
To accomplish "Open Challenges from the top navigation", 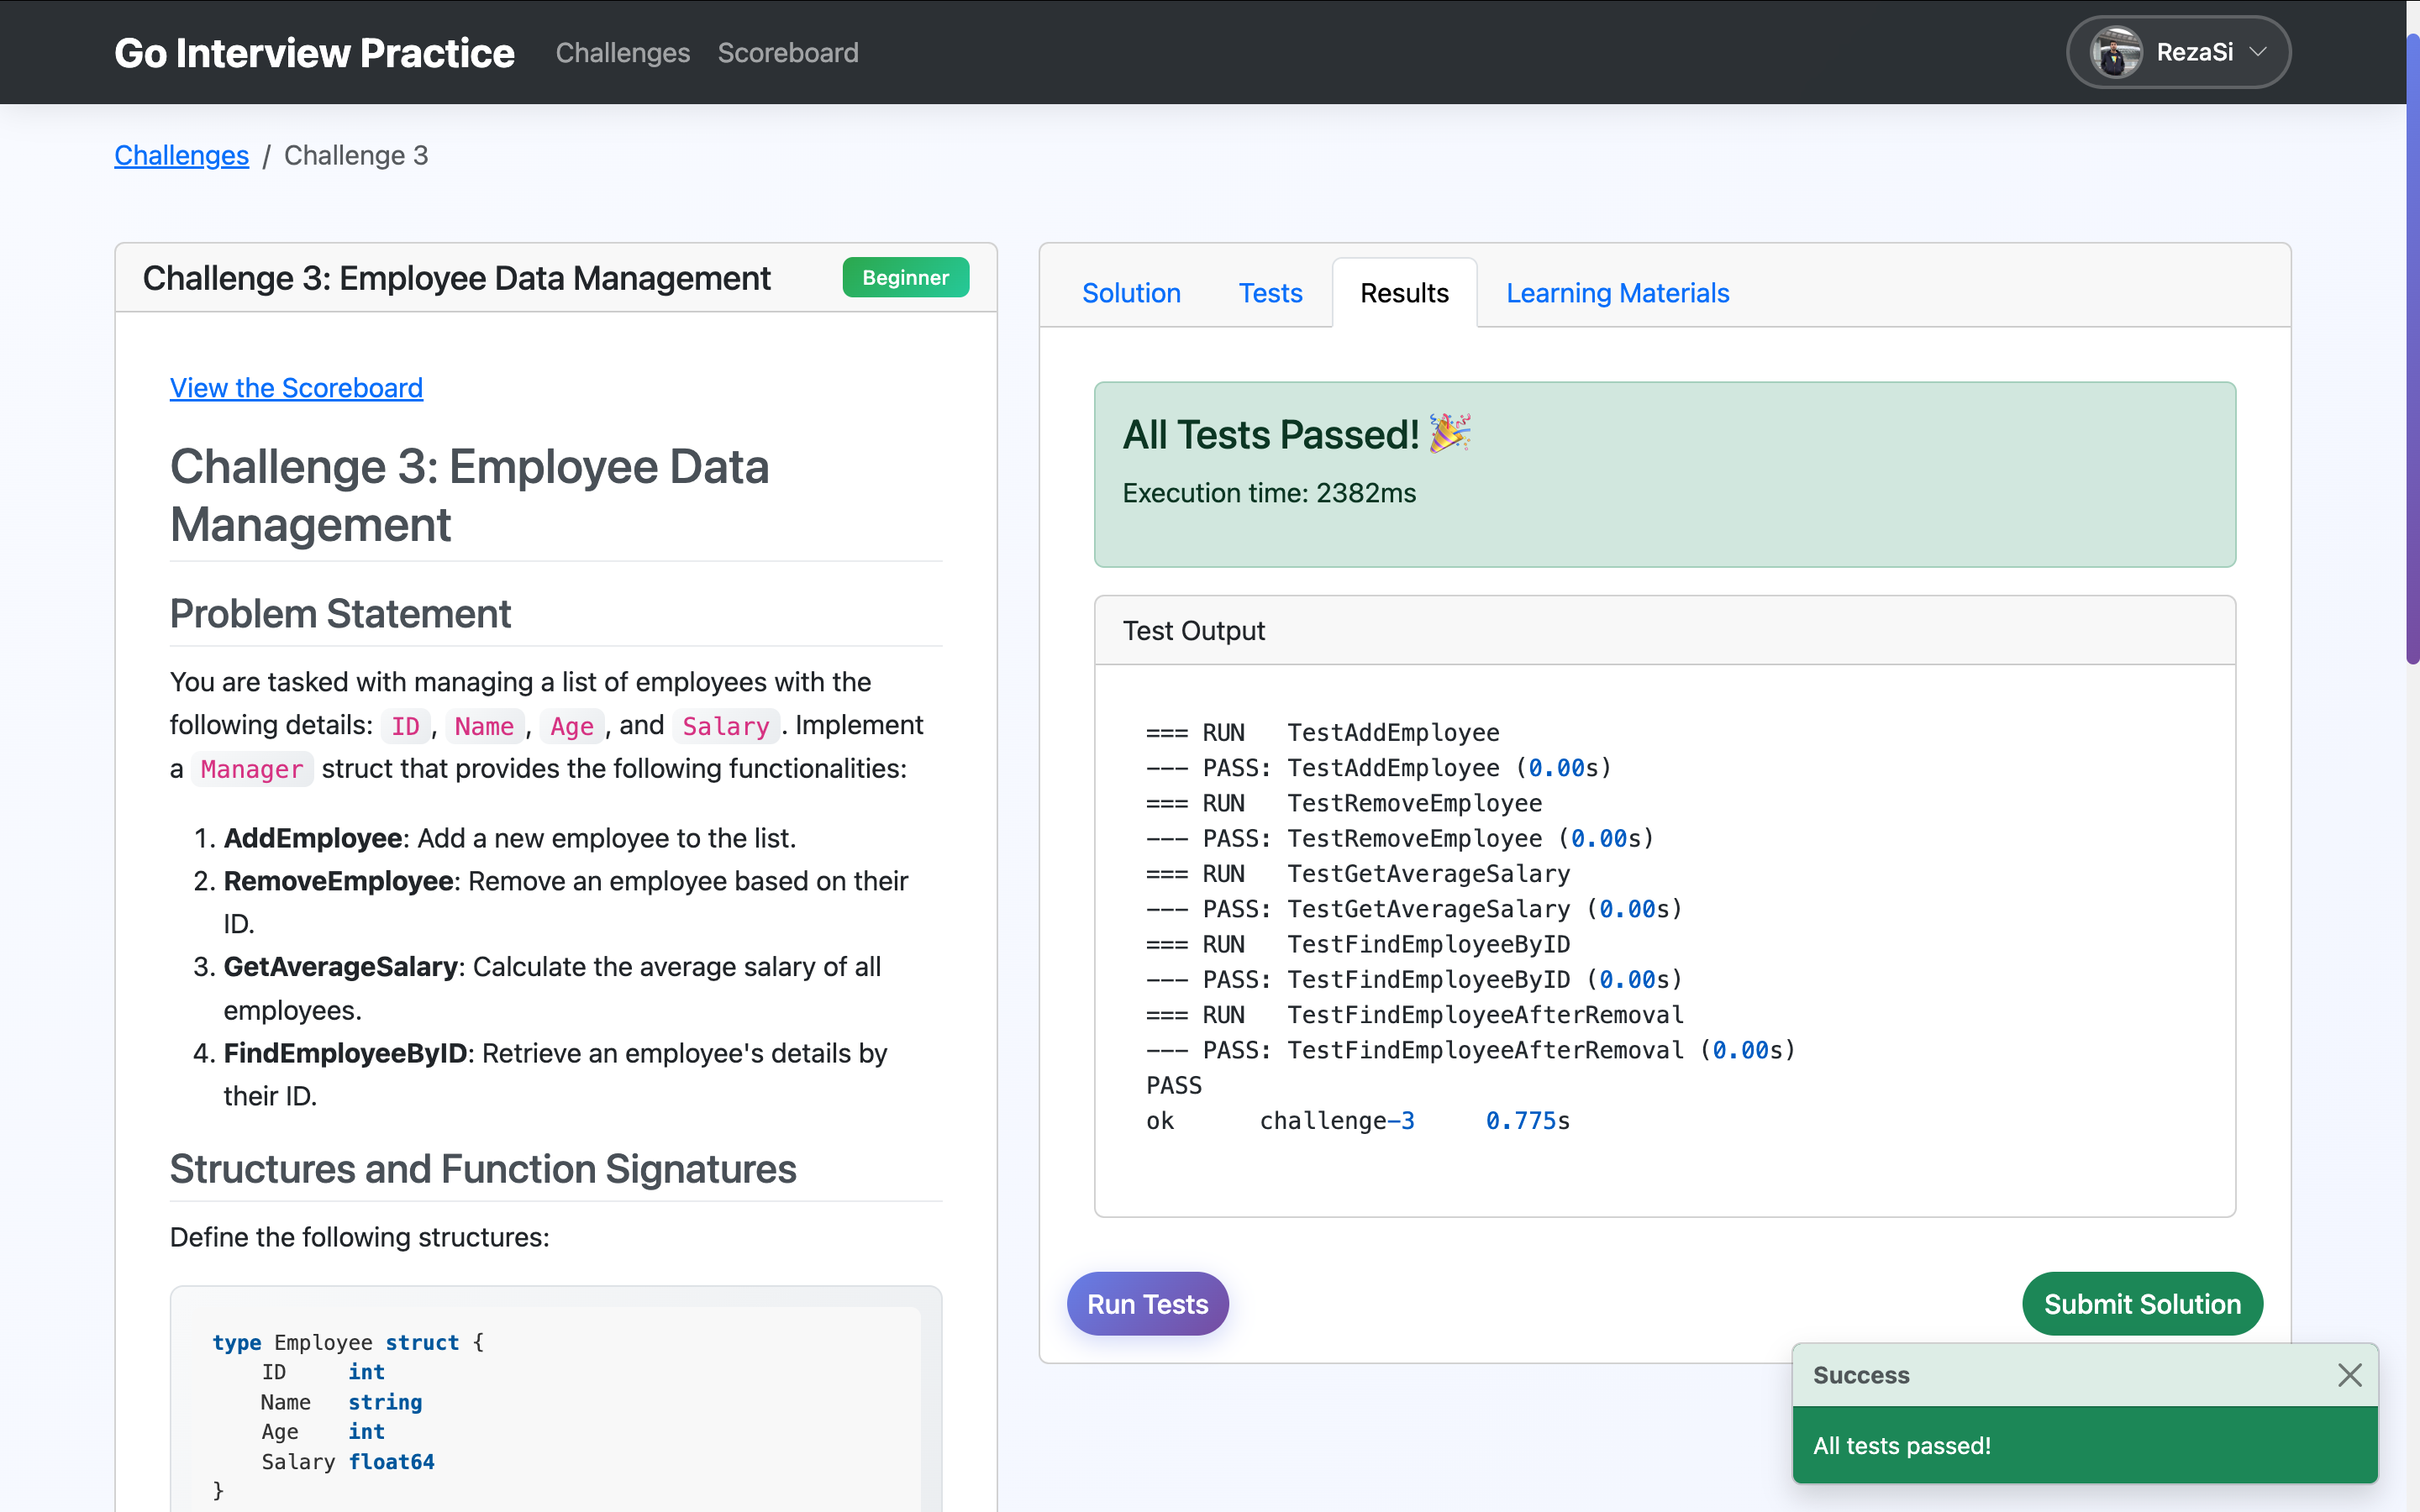I will click(622, 52).
